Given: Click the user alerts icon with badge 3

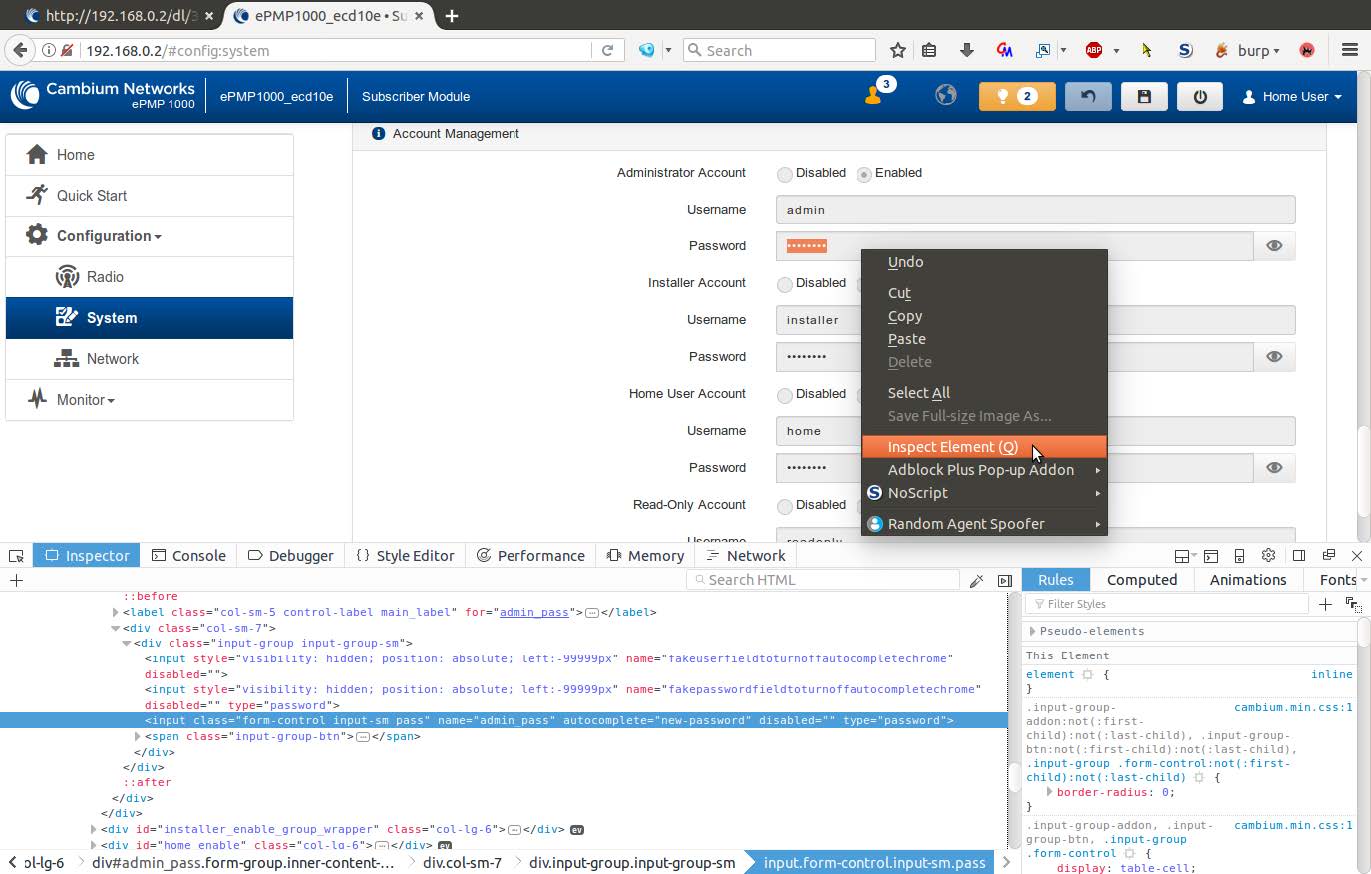Looking at the screenshot, I should click(875, 95).
